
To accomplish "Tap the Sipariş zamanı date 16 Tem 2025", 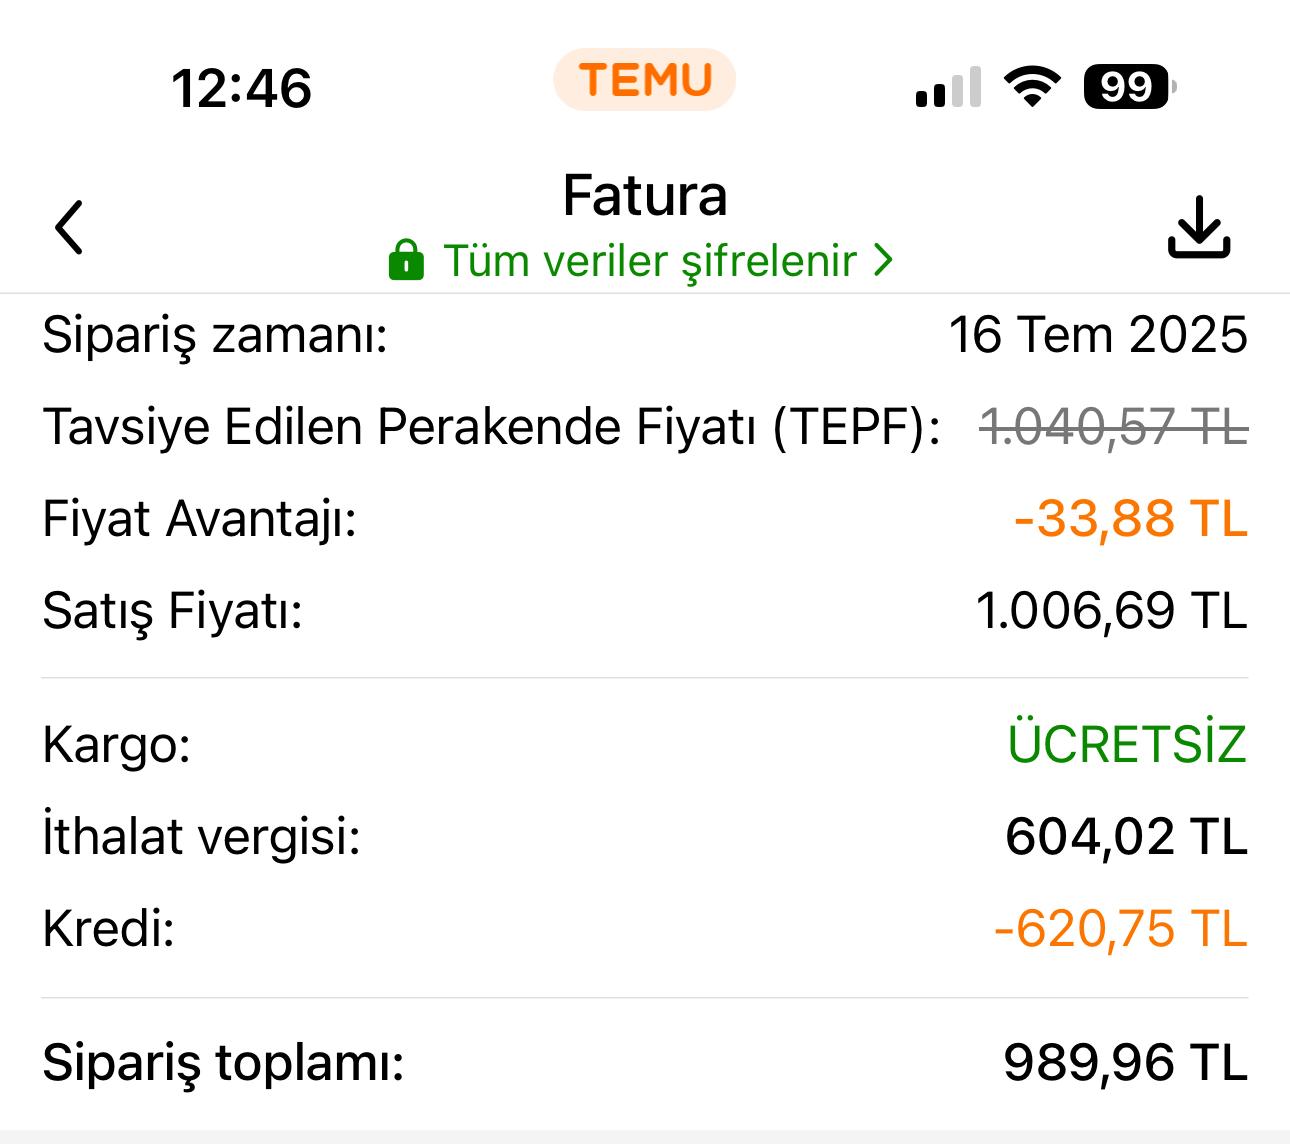I will 1098,335.
